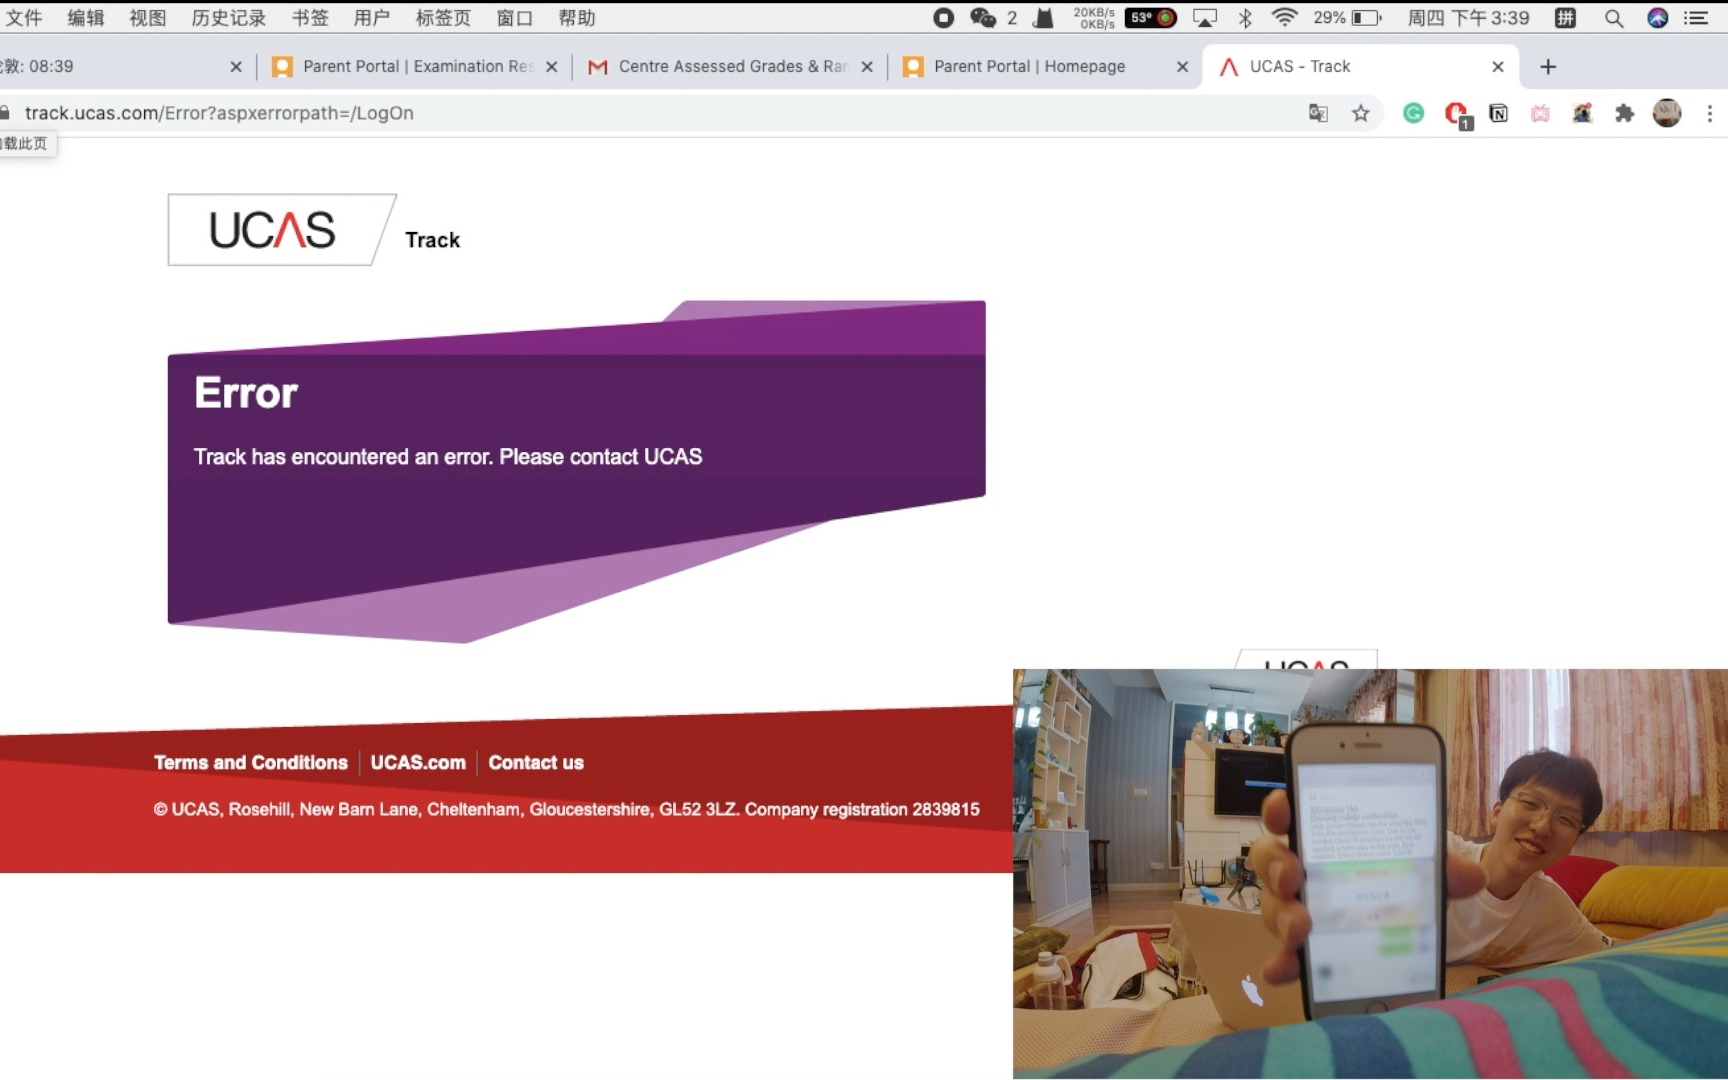Open the 拼 input method menu
The height and width of the screenshot is (1080, 1728).
pos(1566,18)
